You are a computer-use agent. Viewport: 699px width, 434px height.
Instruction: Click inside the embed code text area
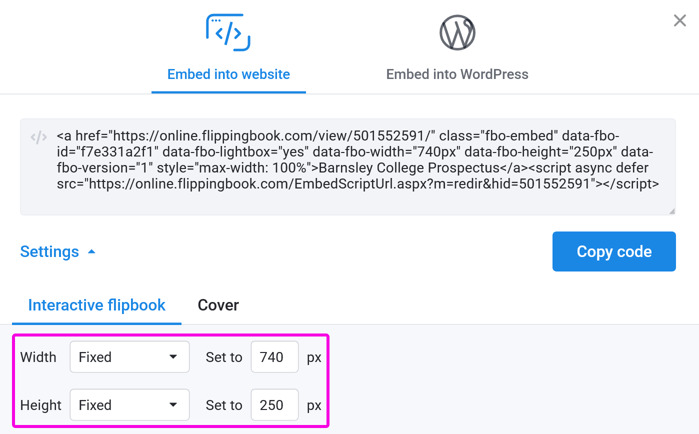(348, 167)
